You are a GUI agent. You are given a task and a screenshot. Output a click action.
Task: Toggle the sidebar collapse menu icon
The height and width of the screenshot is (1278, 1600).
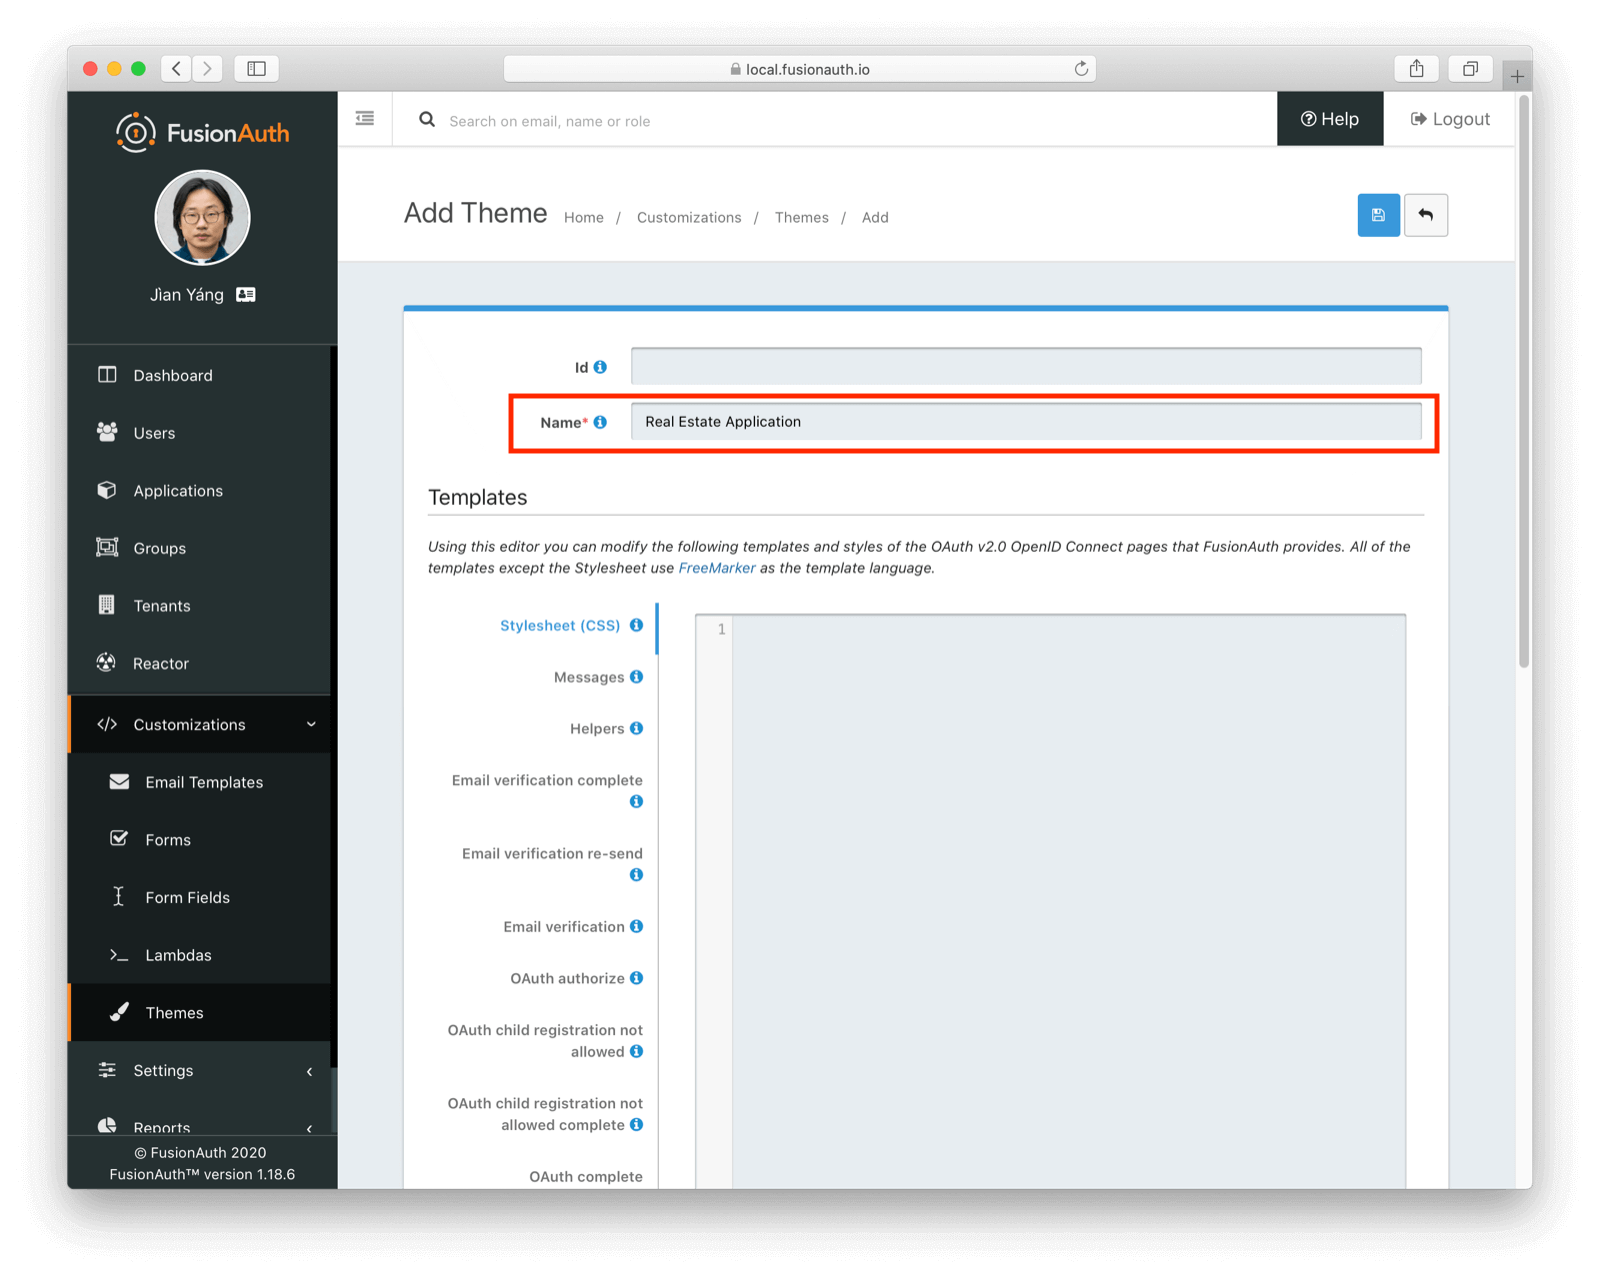pos(365,119)
